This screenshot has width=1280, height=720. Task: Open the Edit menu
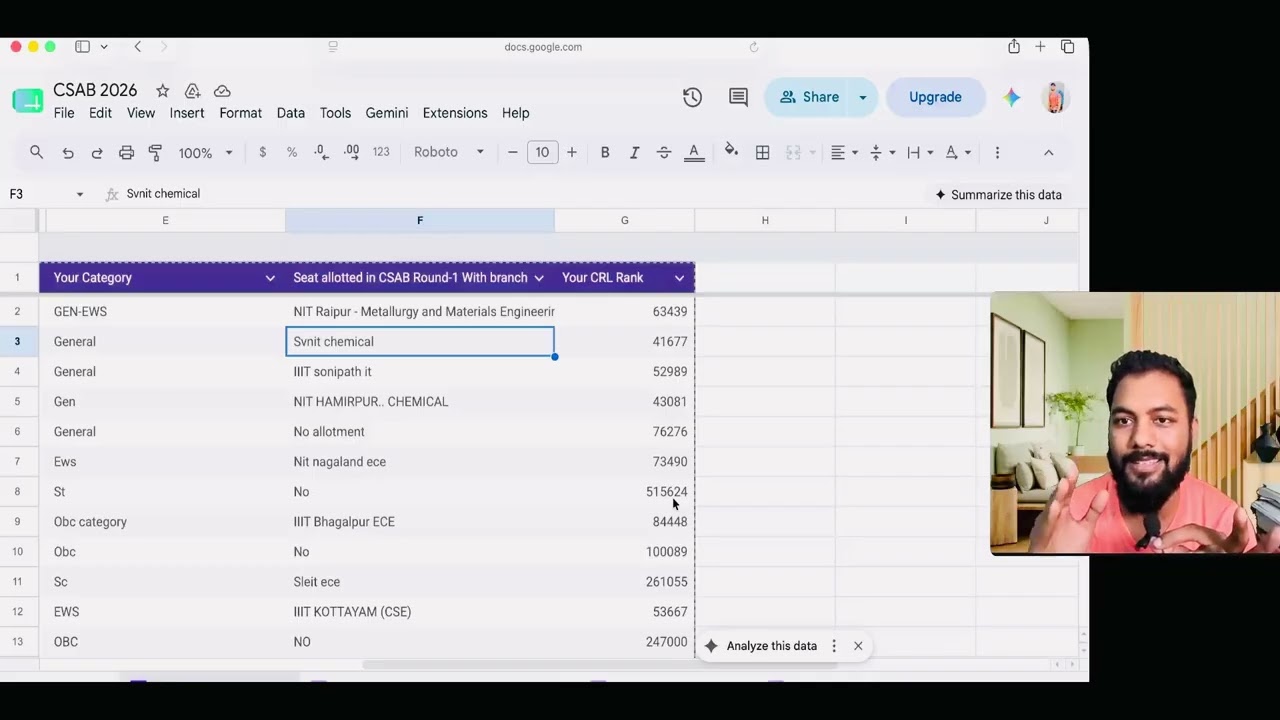click(x=100, y=113)
